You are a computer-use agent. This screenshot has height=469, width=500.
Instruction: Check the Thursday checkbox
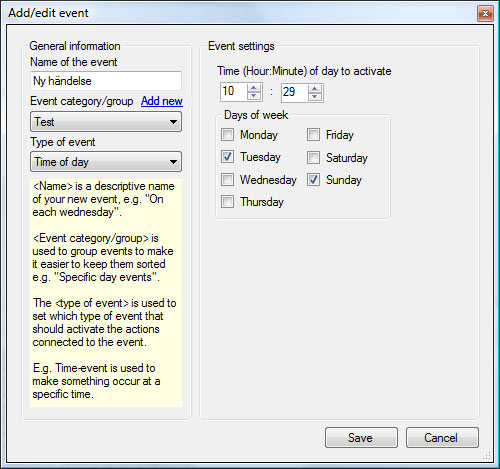pyautogui.click(x=227, y=202)
